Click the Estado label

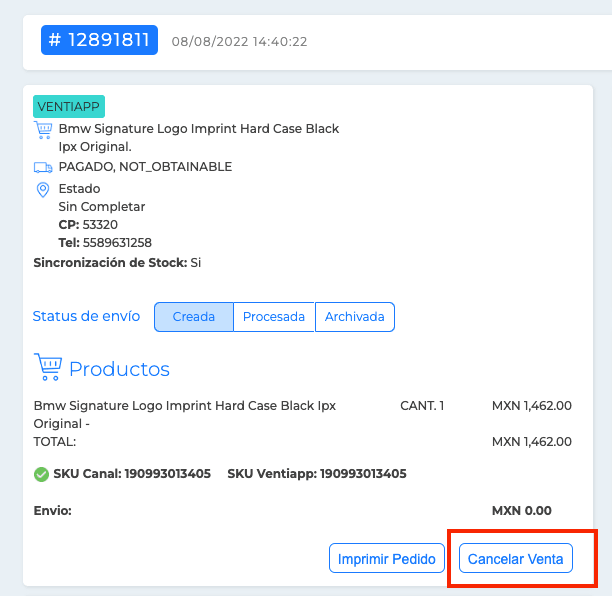79,189
